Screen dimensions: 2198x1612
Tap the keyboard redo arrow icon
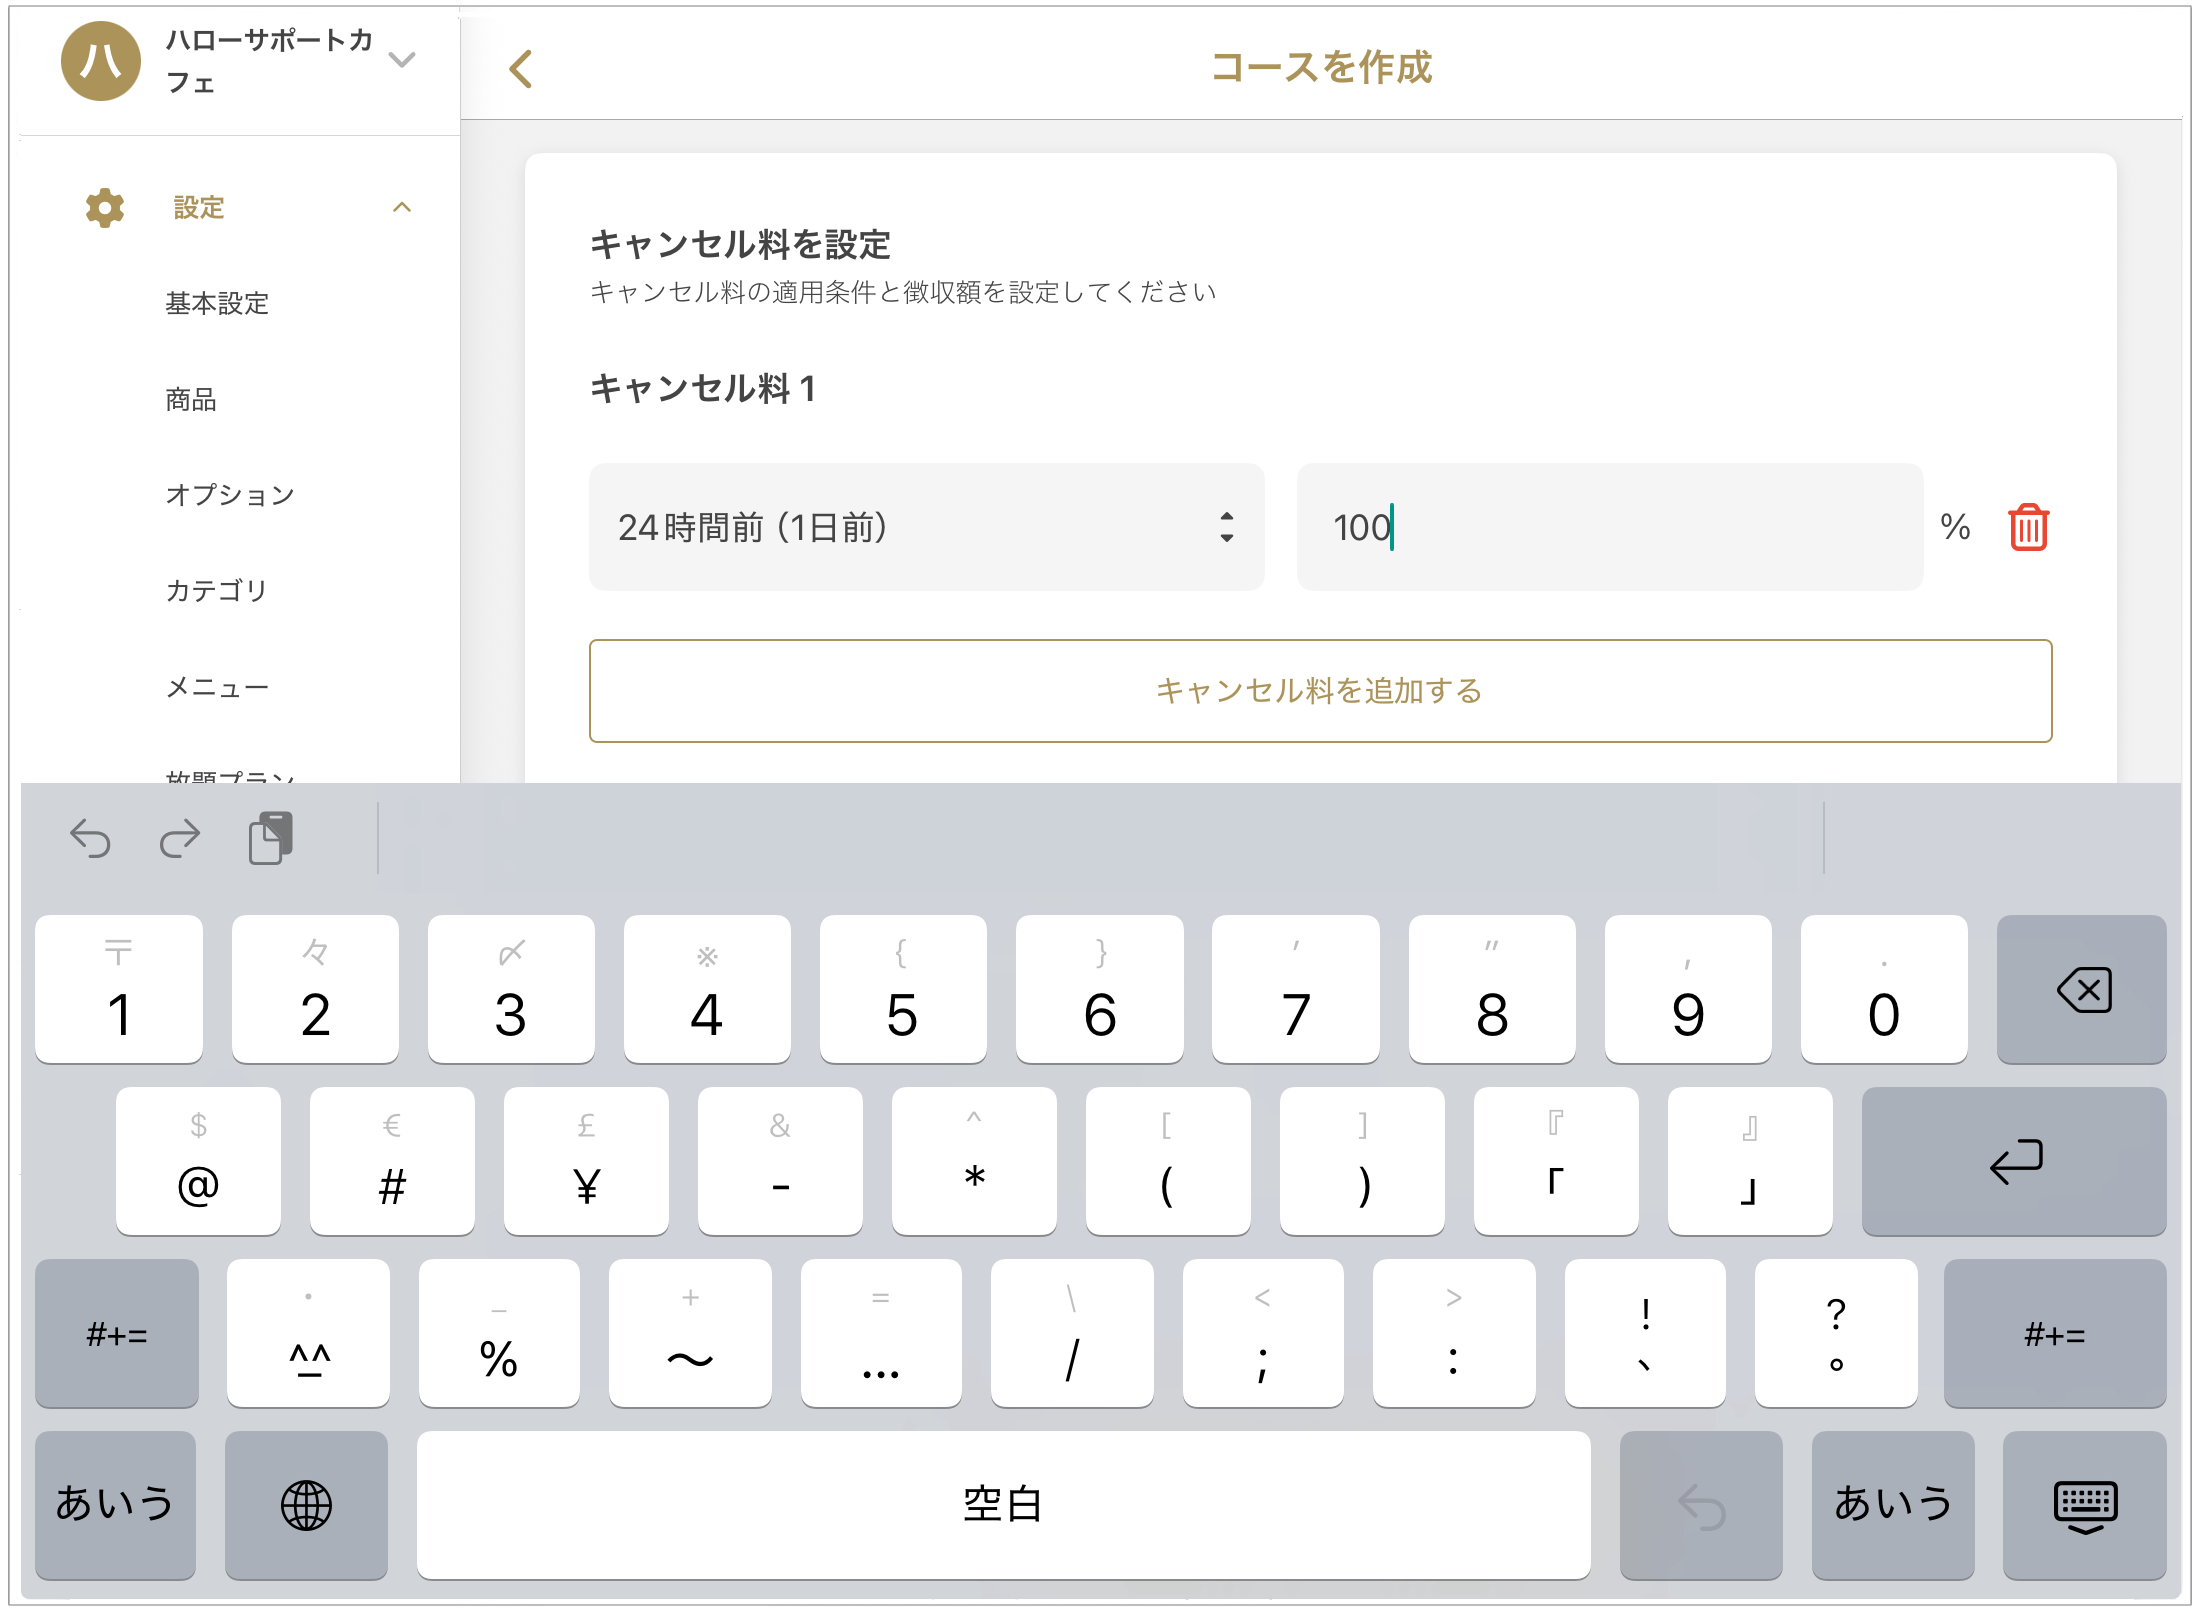click(x=180, y=838)
